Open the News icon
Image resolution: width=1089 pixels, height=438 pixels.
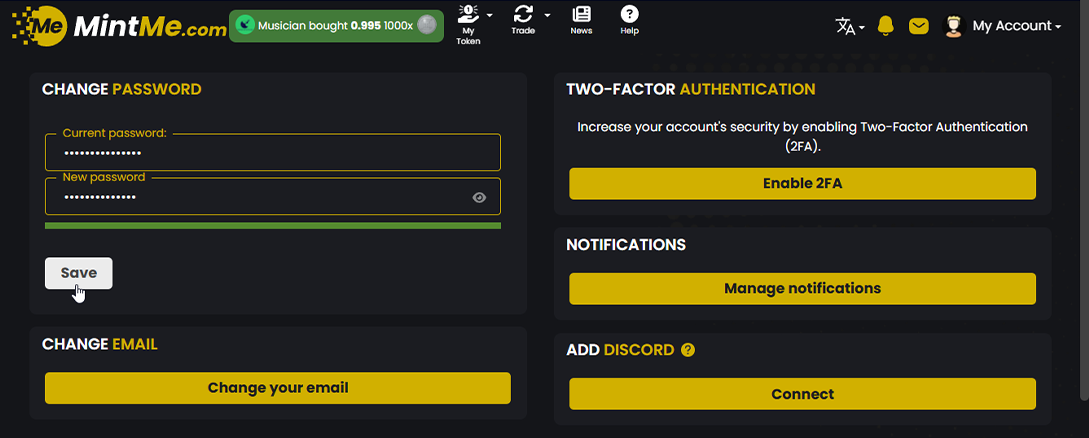[x=581, y=15]
